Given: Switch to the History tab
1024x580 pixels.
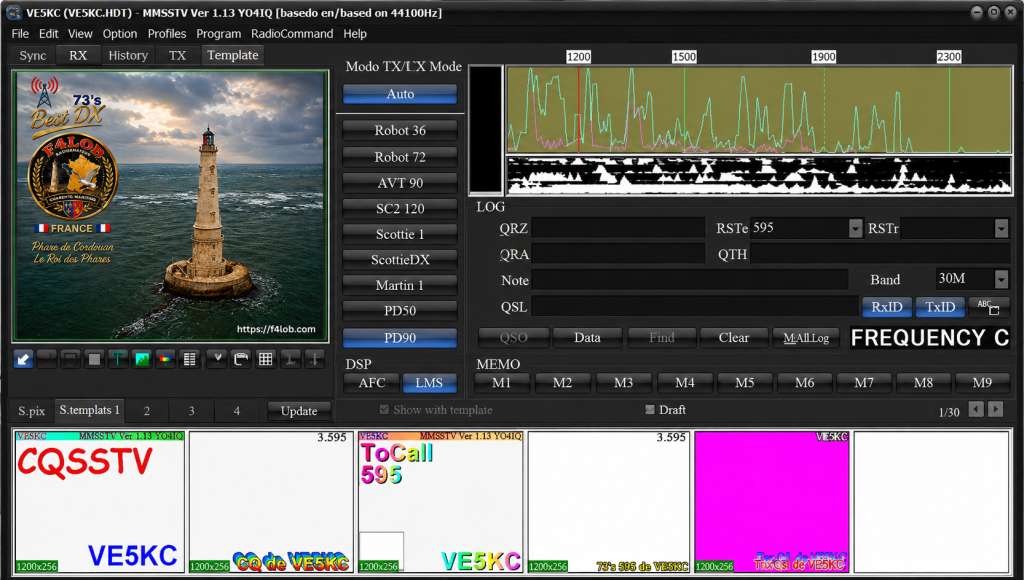Looking at the screenshot, I should (128, 56).
